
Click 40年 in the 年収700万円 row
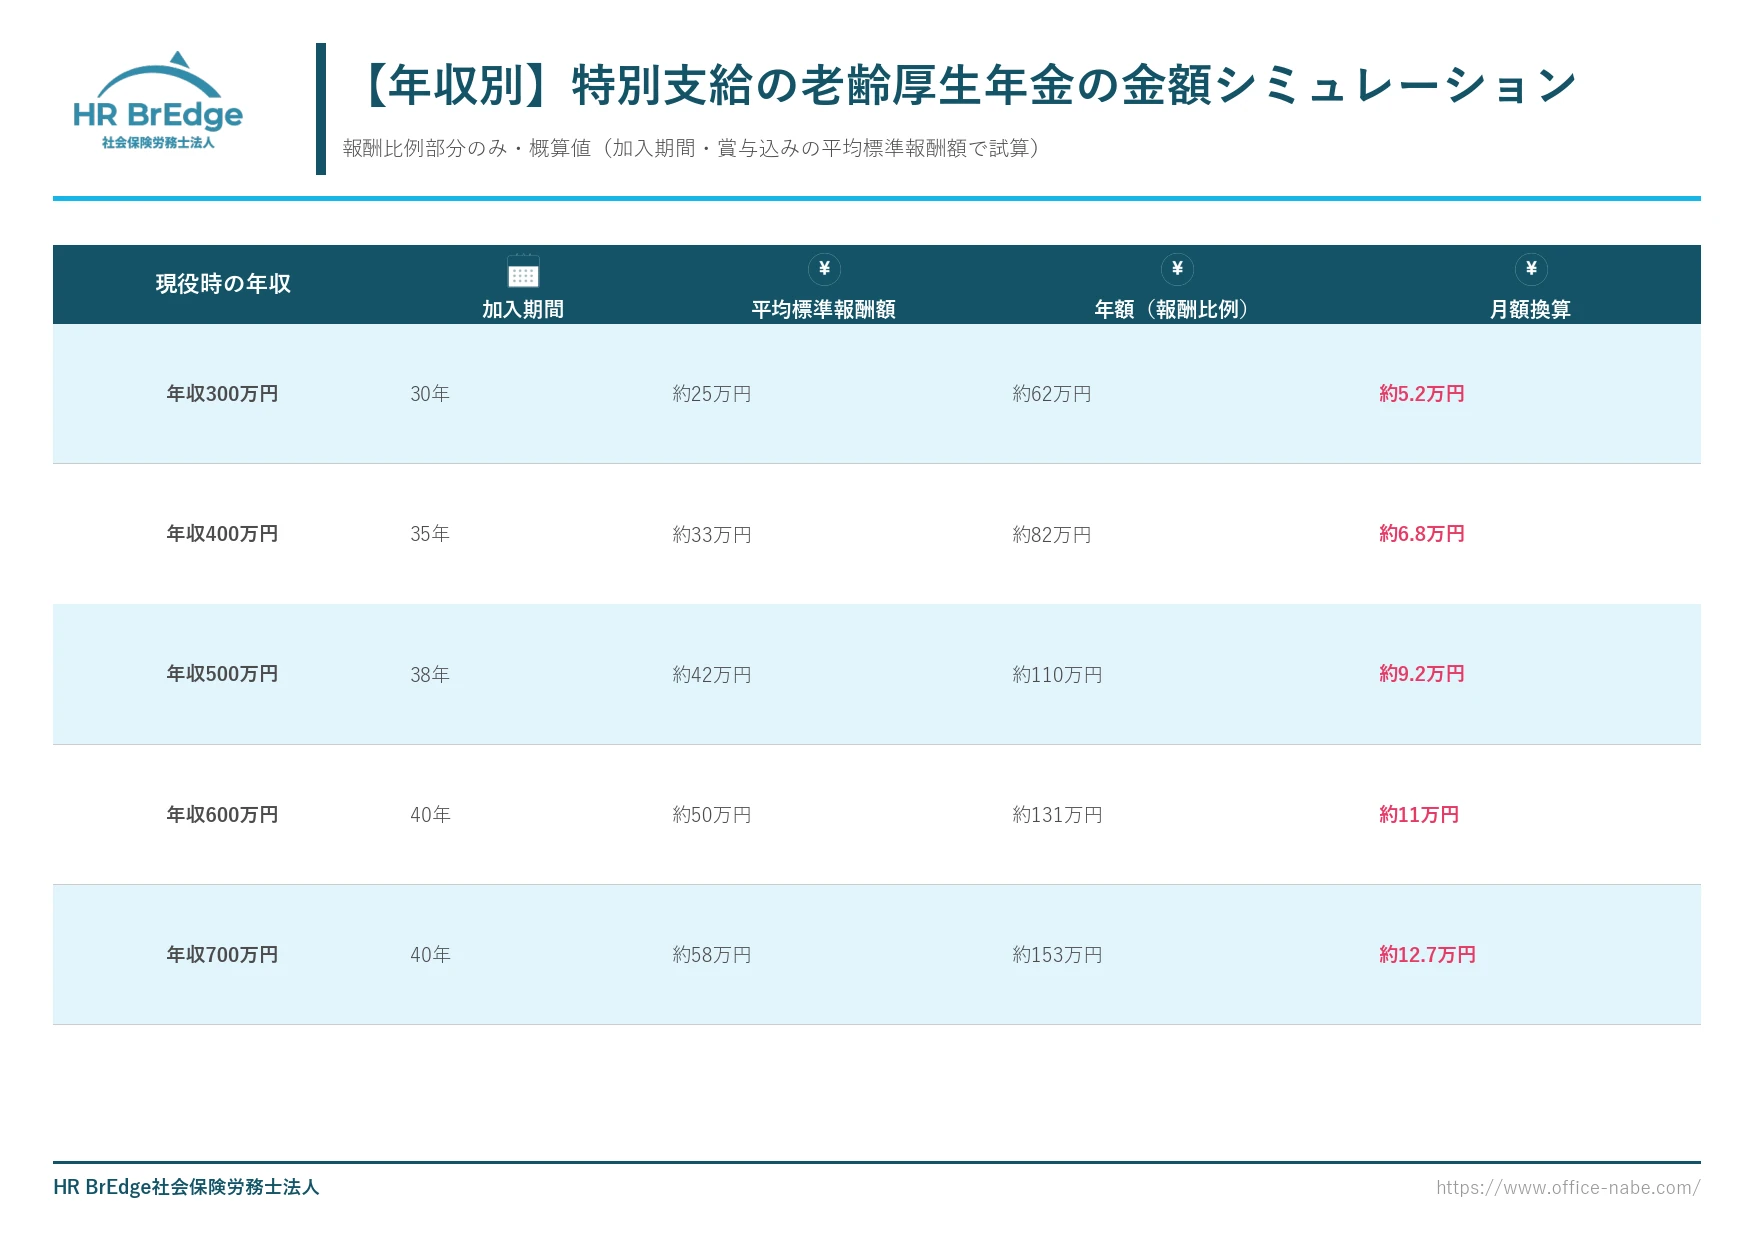click(x=430, y=955)
